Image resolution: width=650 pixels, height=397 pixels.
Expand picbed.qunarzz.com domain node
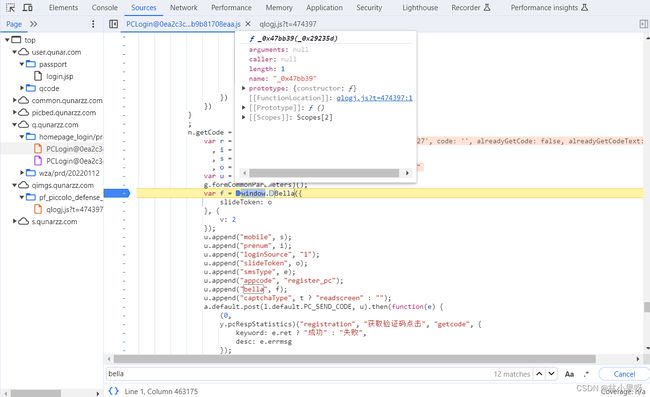(15, 112)
